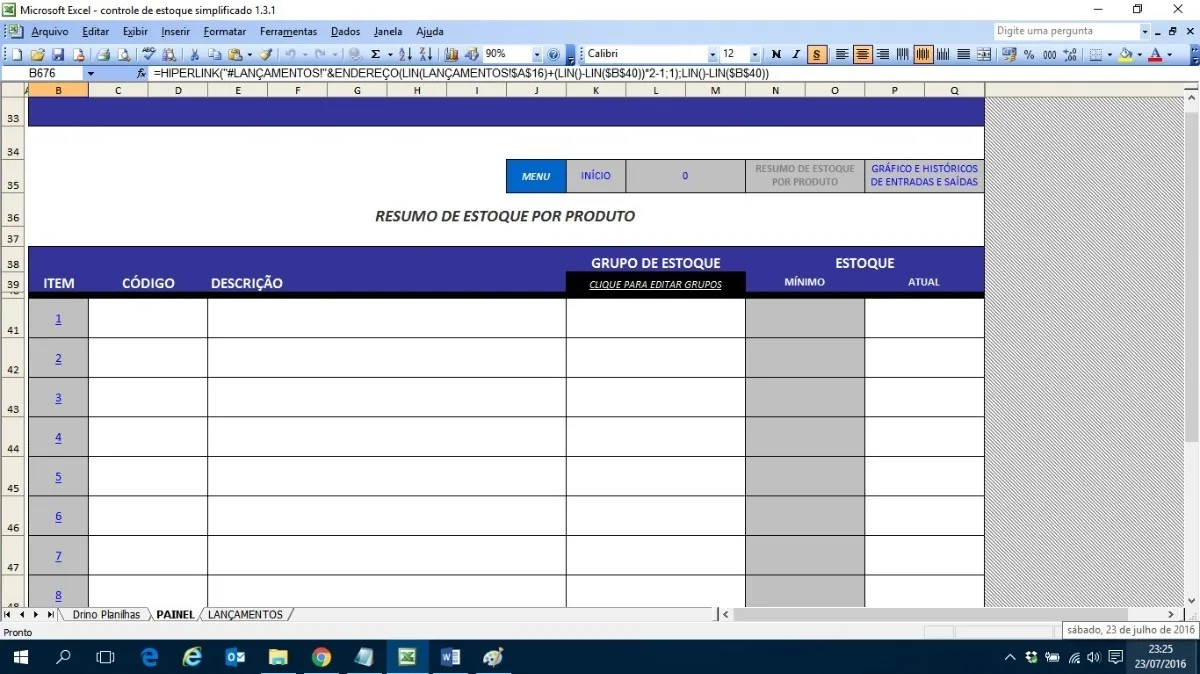
Task: Open the Editar menu
Action: (x=96, y=32)
